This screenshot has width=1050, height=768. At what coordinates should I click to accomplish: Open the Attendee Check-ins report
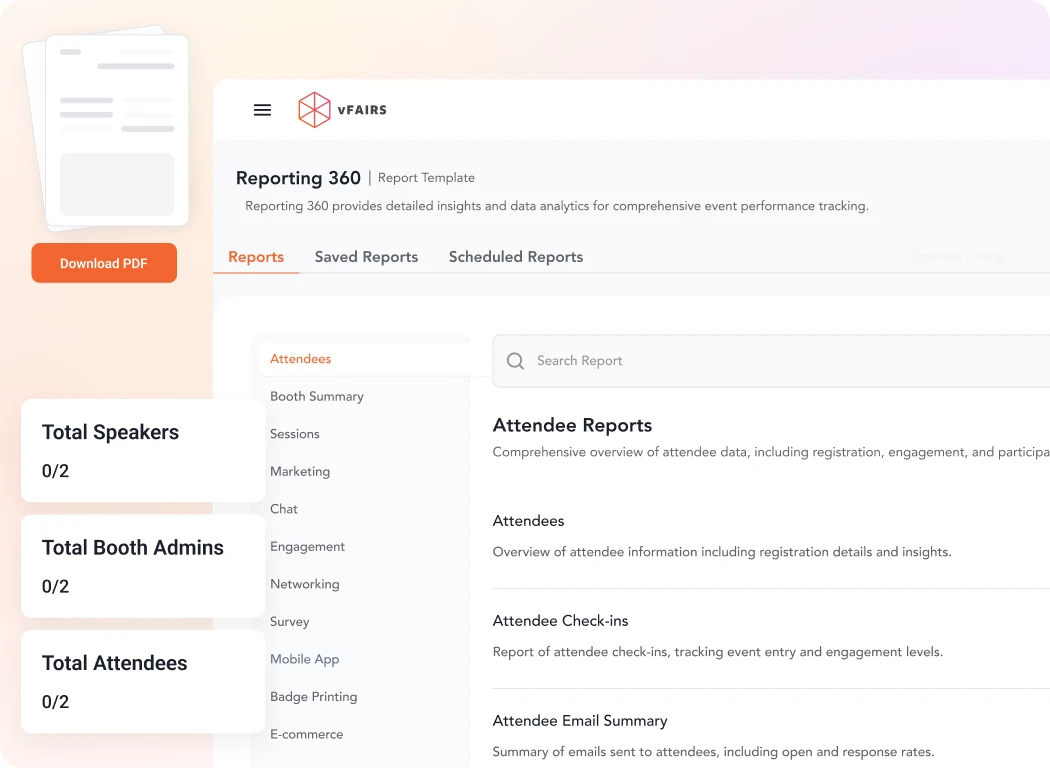(x=560, y=621)
